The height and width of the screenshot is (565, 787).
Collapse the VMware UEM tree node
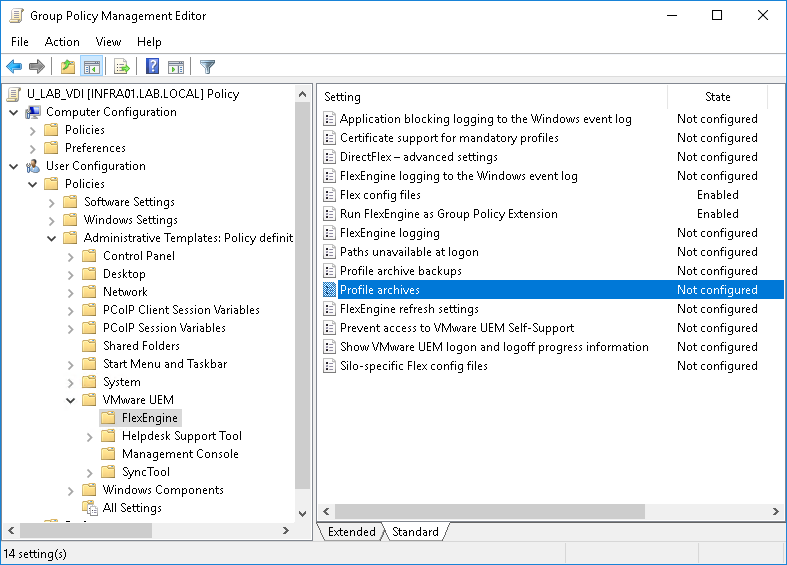(71, 400)
